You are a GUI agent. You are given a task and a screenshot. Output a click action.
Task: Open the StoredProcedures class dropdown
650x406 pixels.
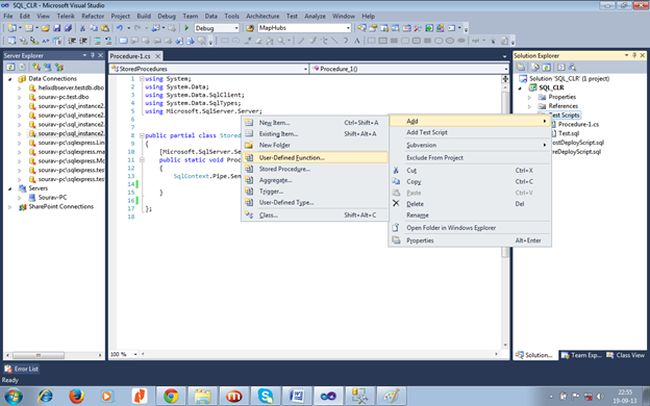click(306, 69)
